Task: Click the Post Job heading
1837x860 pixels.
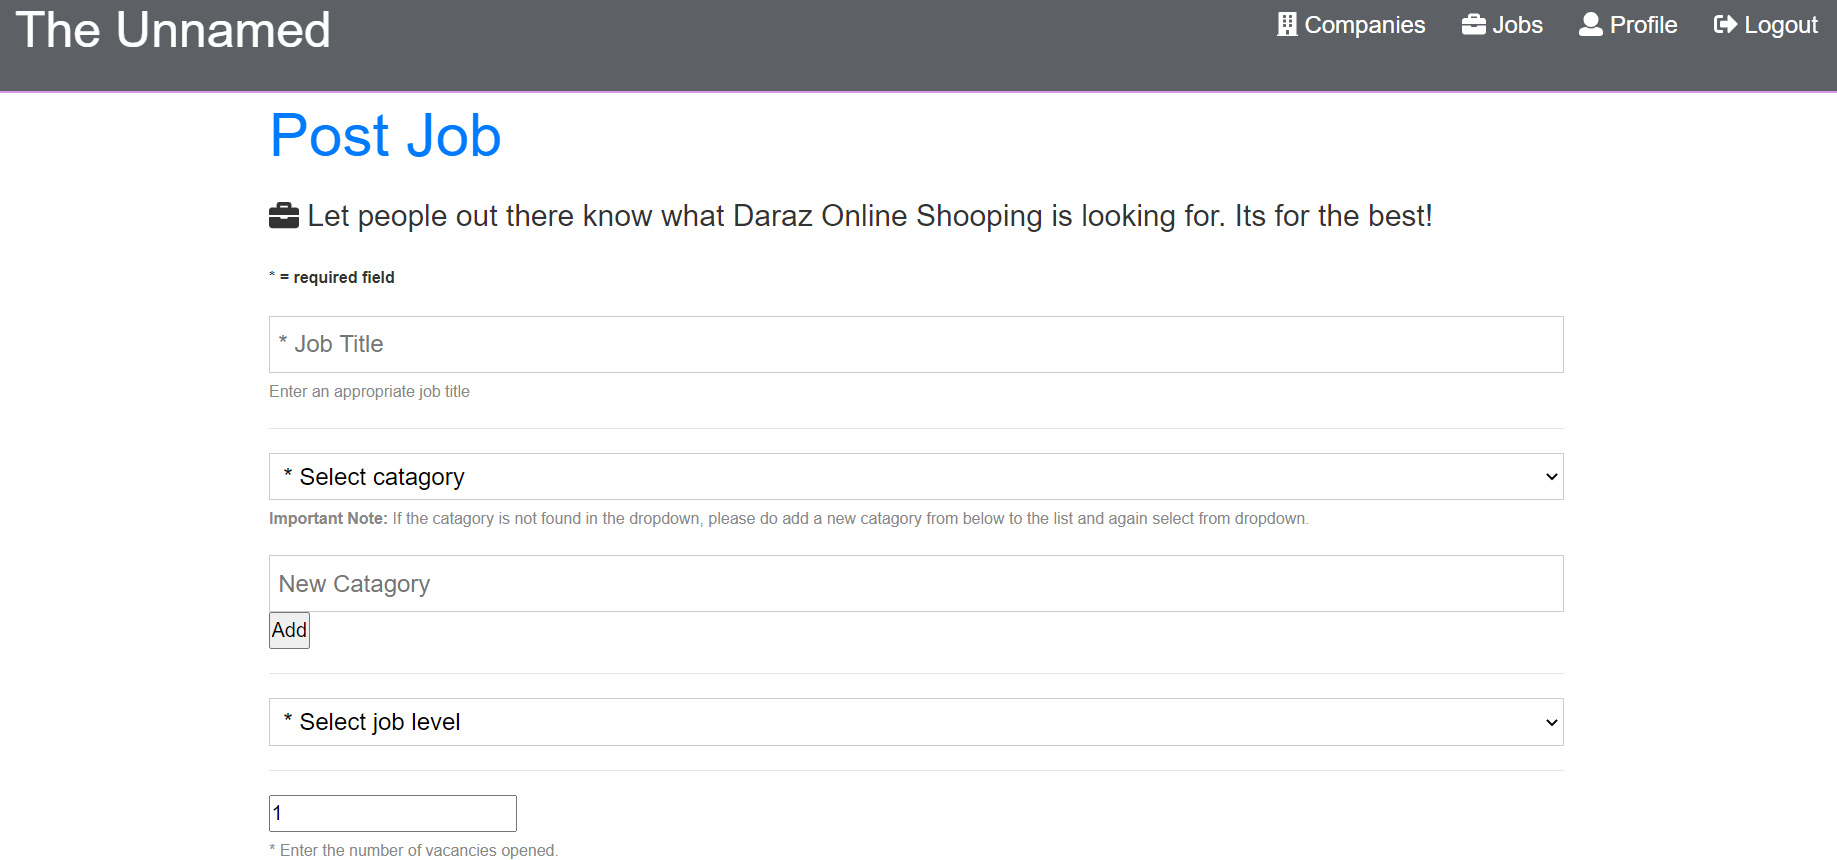Action: click(x=386, y=135)
